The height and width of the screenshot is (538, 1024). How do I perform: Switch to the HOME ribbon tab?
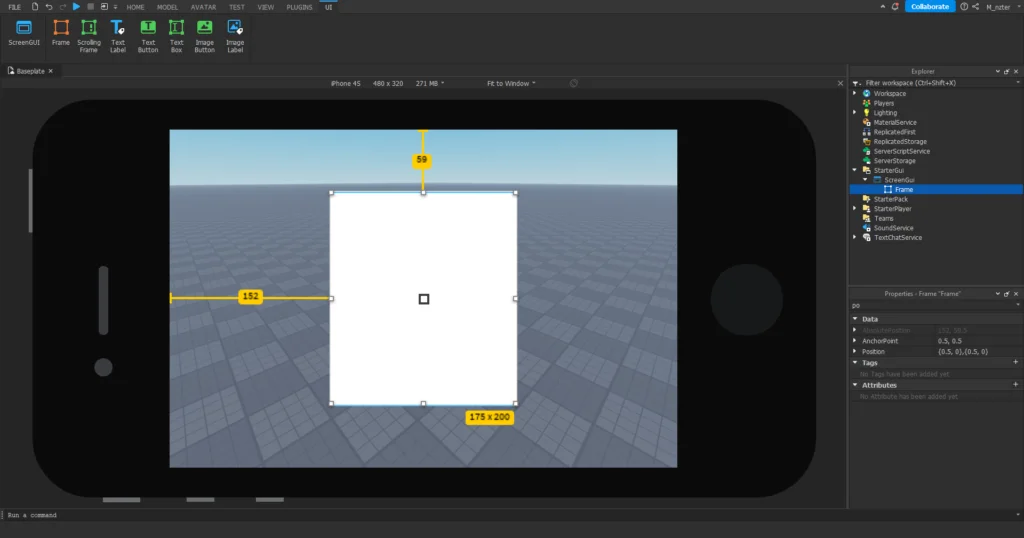tap(135, 6)
